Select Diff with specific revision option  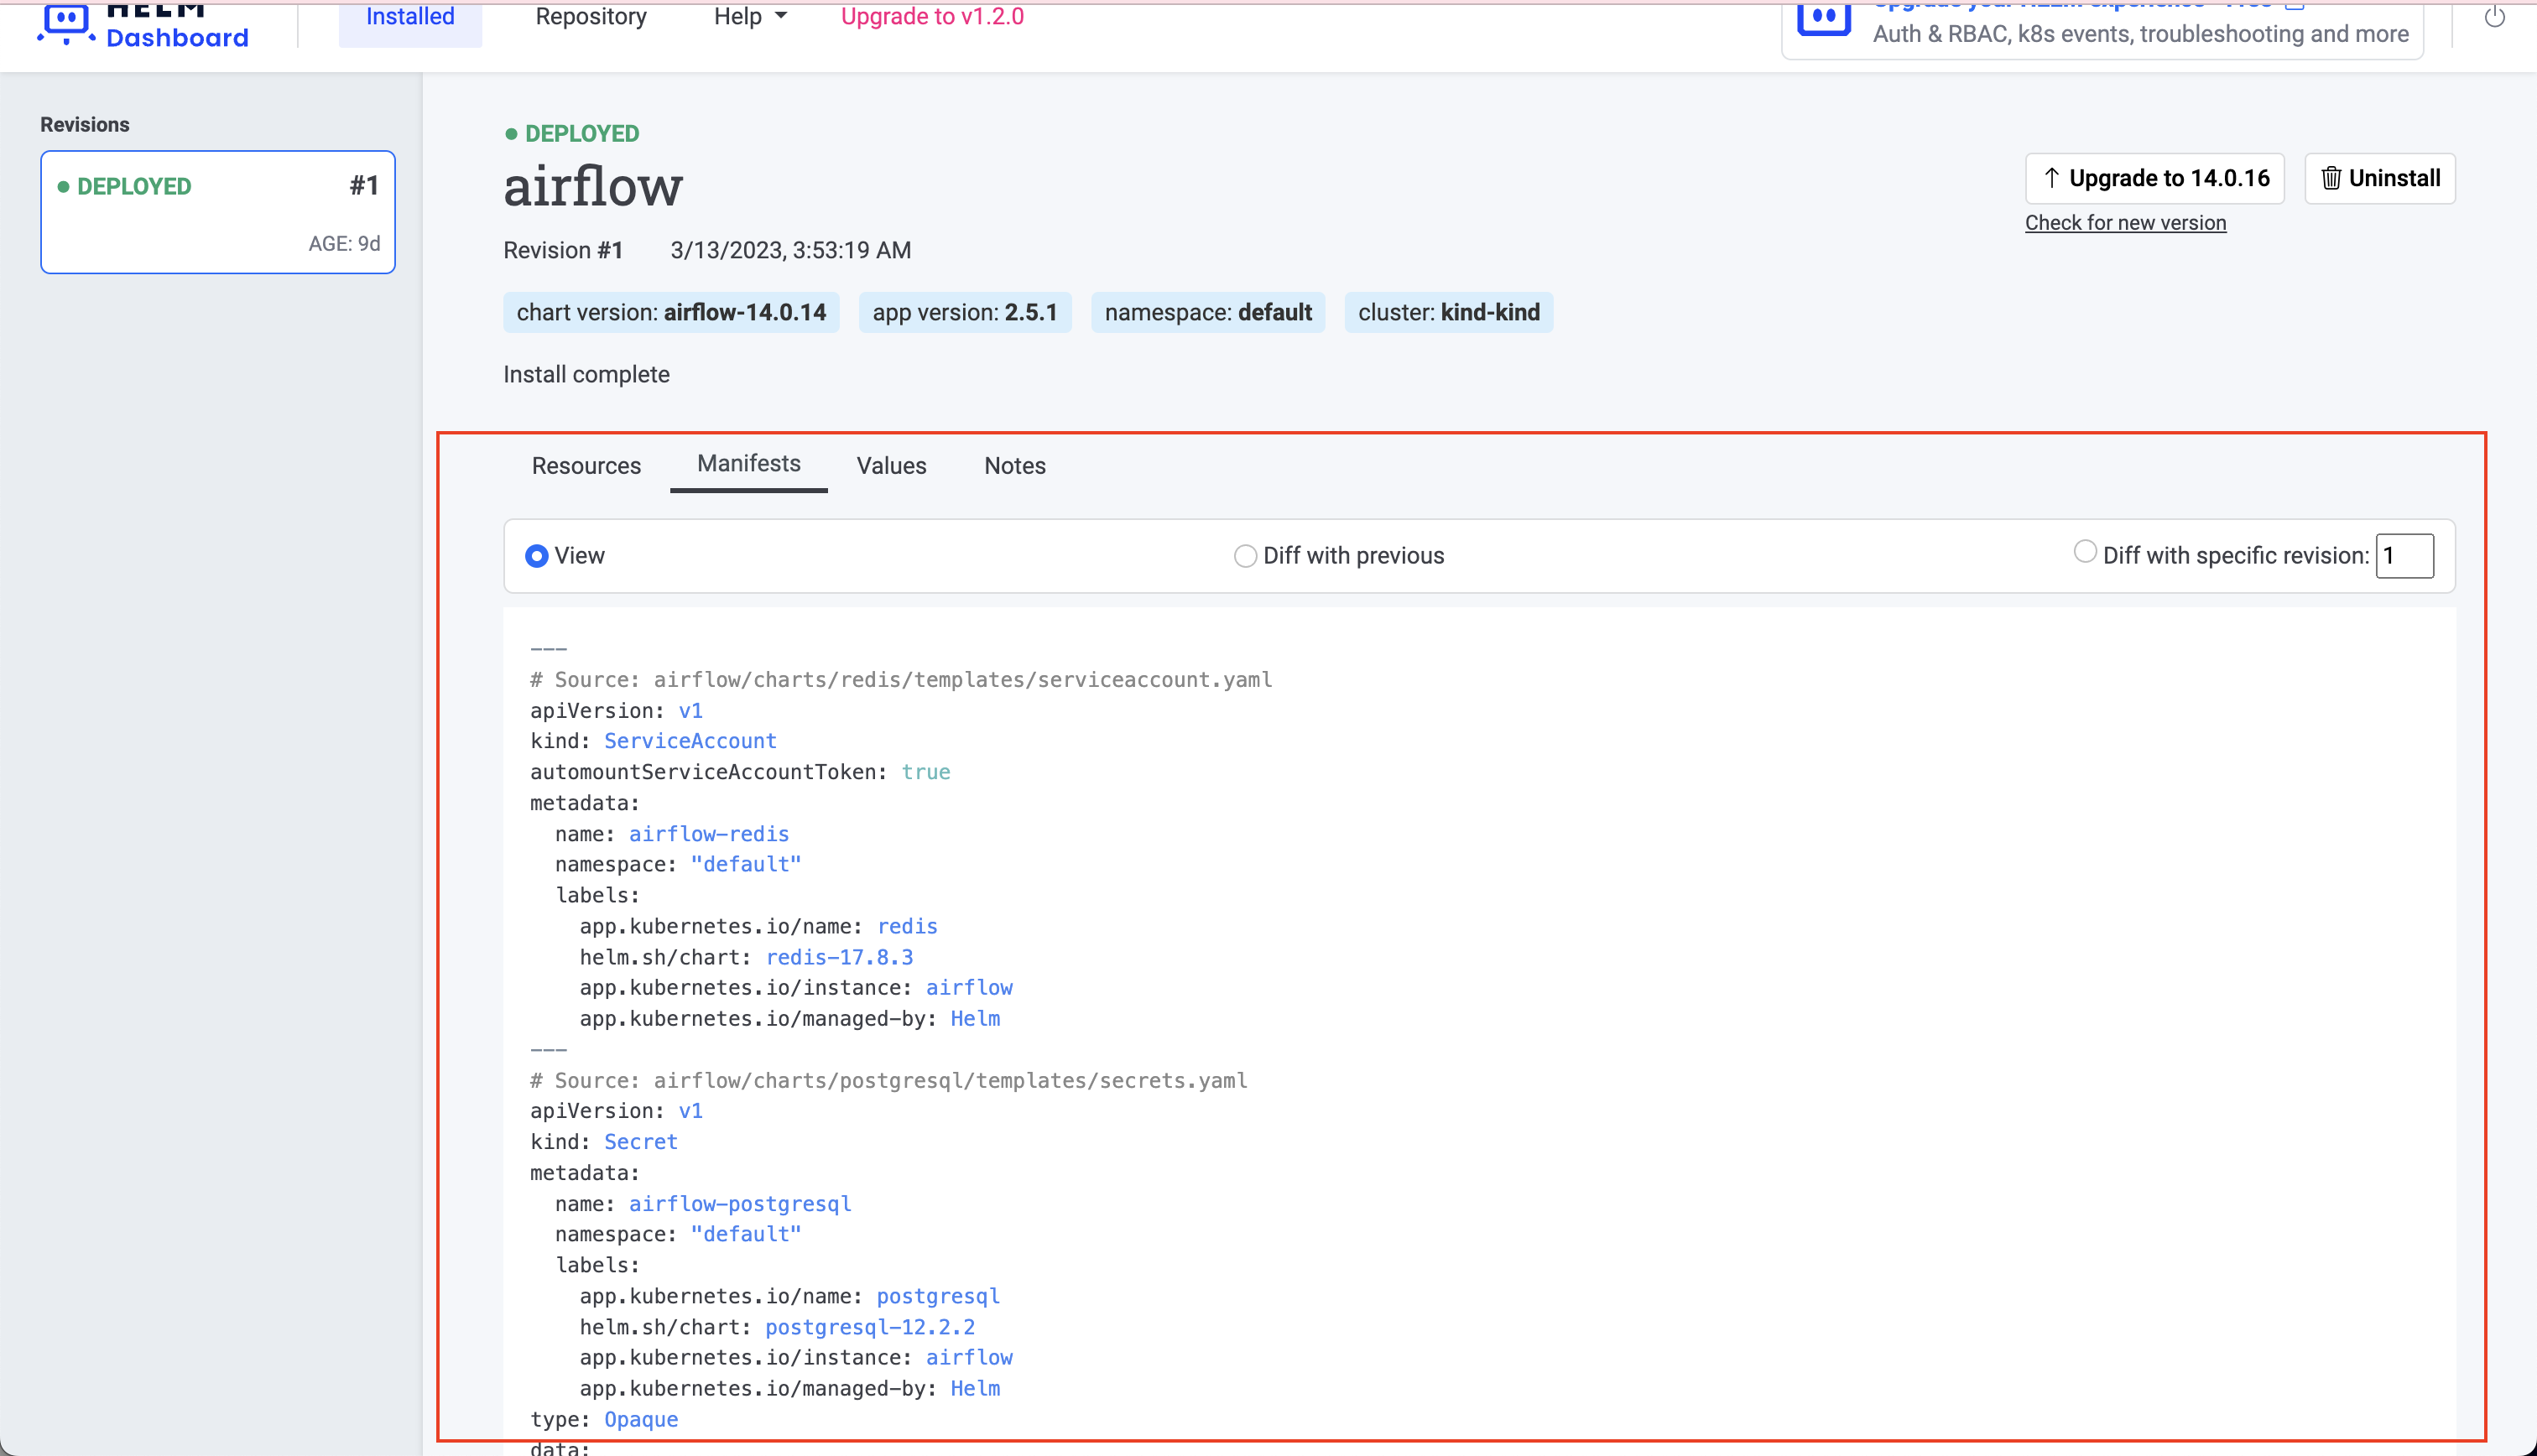point(2084,551)
